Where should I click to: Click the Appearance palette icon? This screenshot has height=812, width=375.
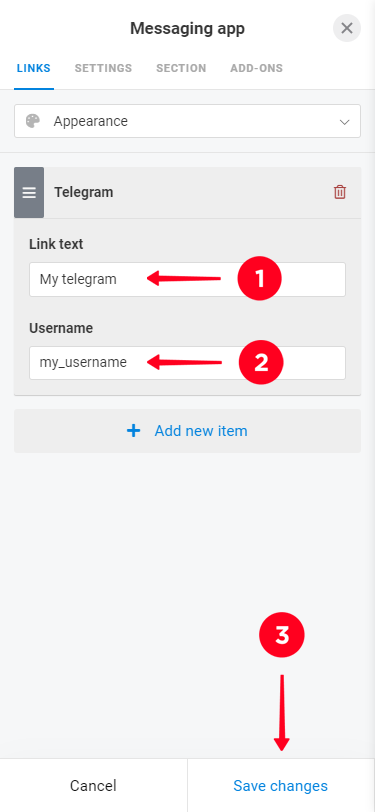click(x=33, y=121)
